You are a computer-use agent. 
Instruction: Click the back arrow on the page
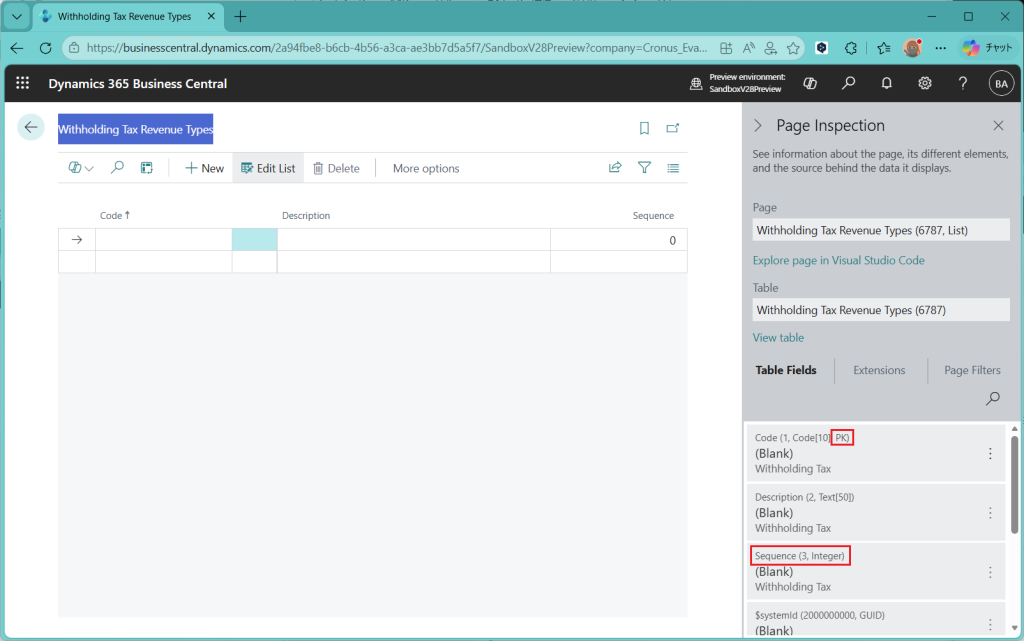(x=31, y=127)
